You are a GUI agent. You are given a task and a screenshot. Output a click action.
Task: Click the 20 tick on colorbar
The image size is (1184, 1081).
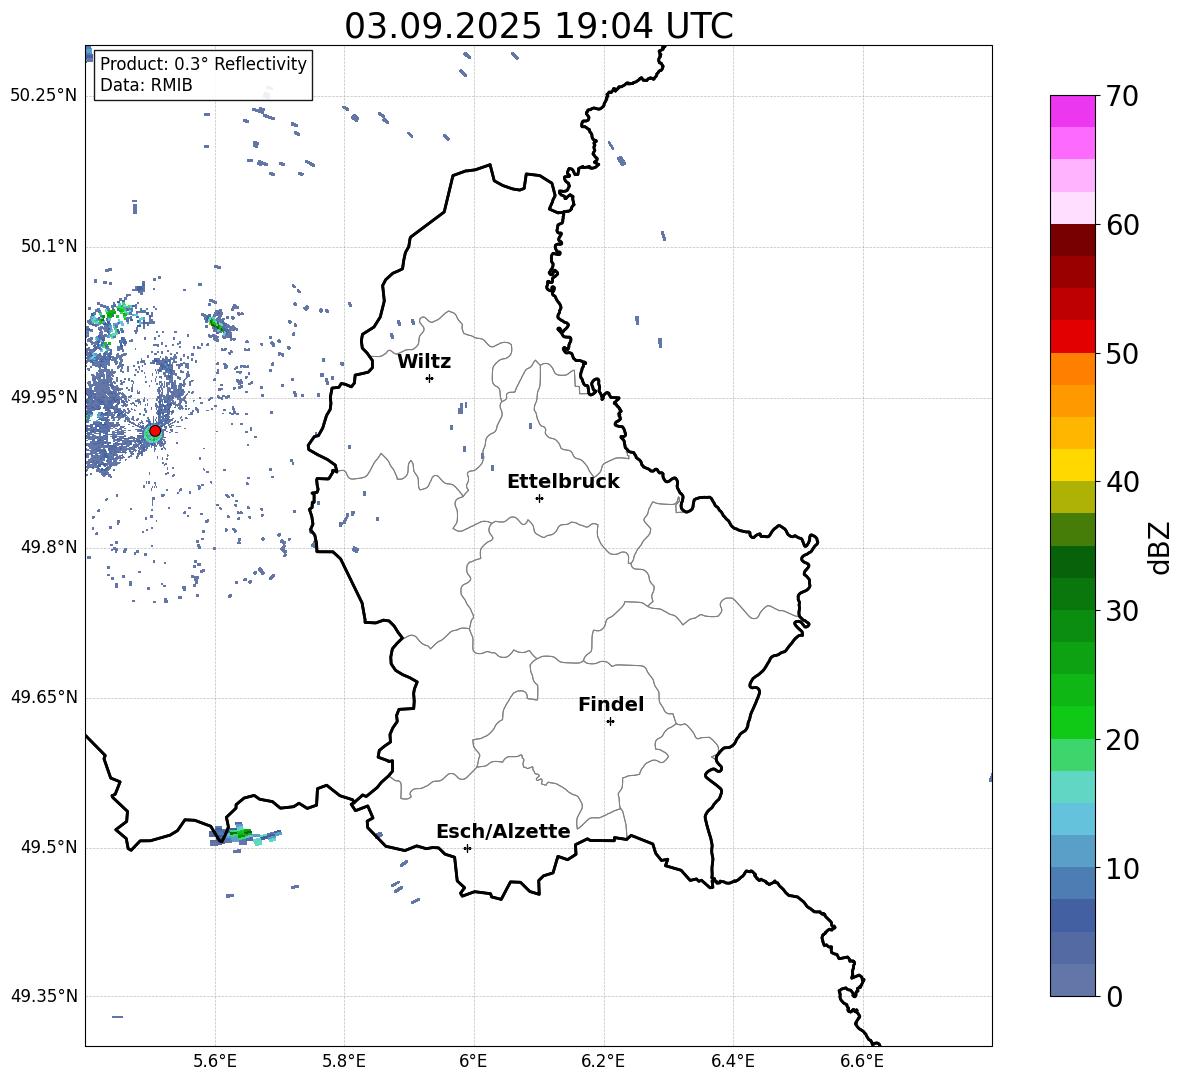coord(1122,740)
